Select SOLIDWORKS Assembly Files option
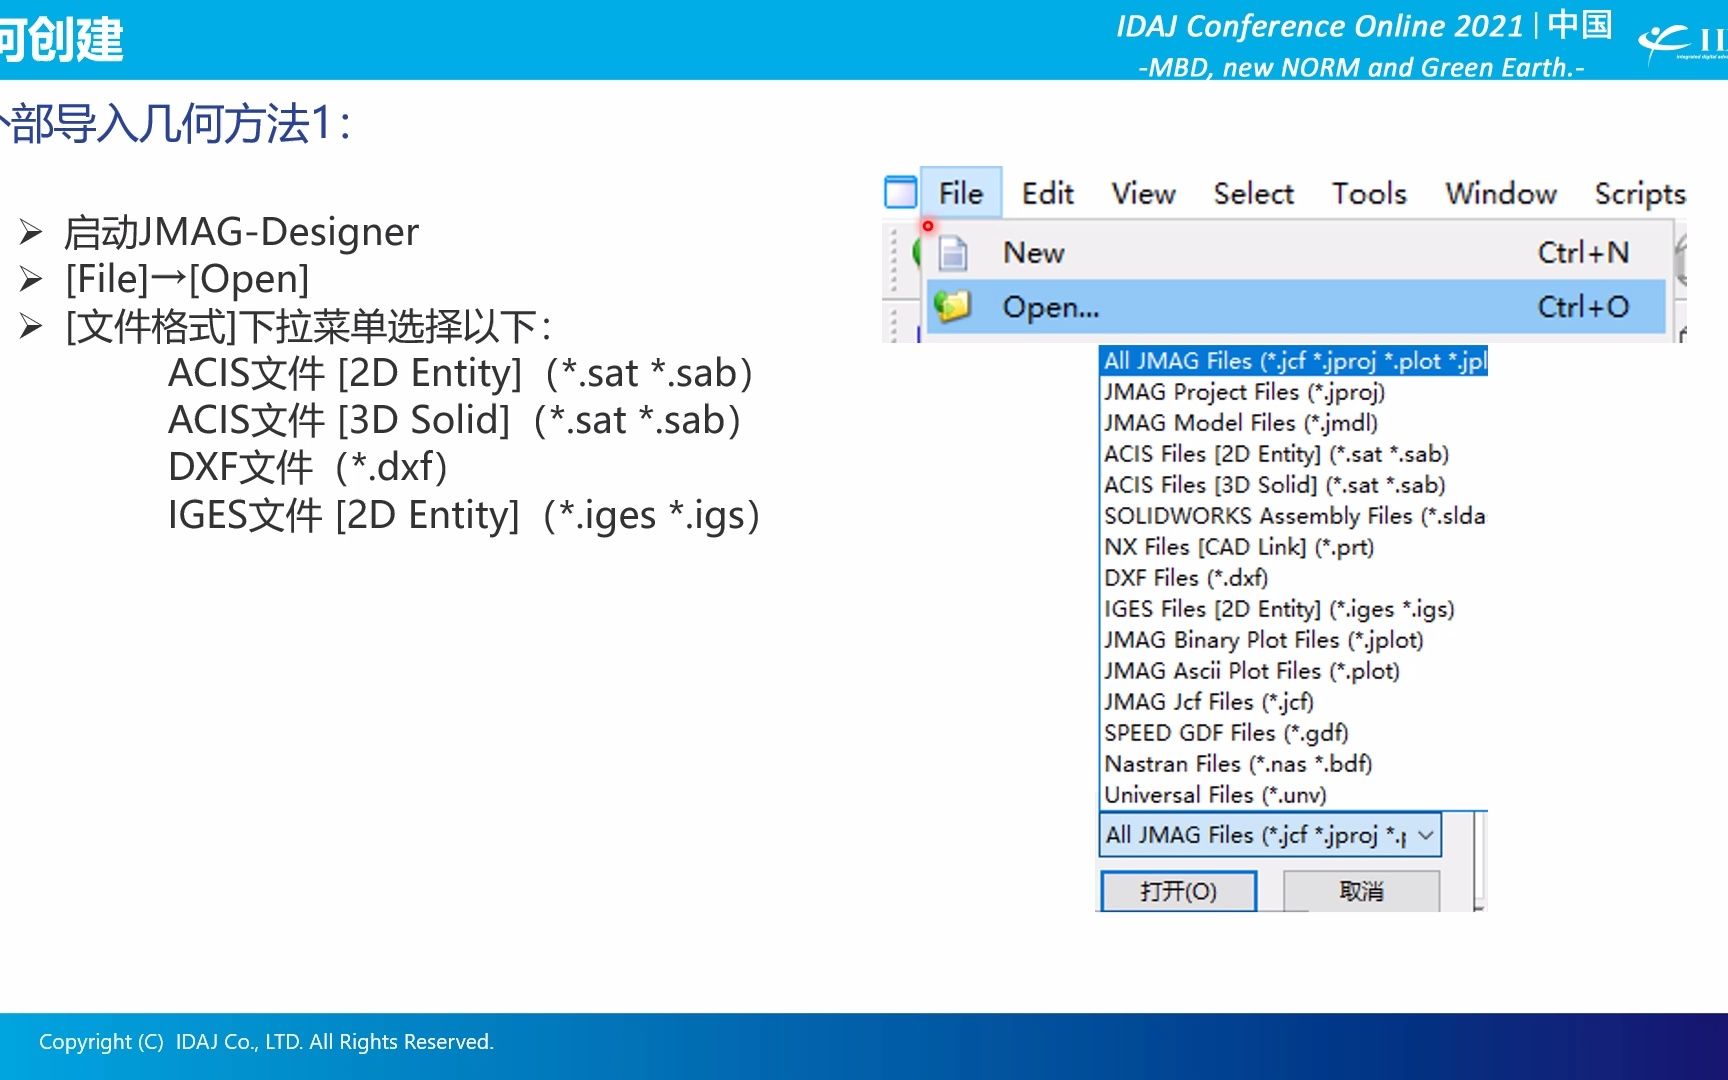The height and width of the screenshot is (1080, 1728). point(1294,516)
